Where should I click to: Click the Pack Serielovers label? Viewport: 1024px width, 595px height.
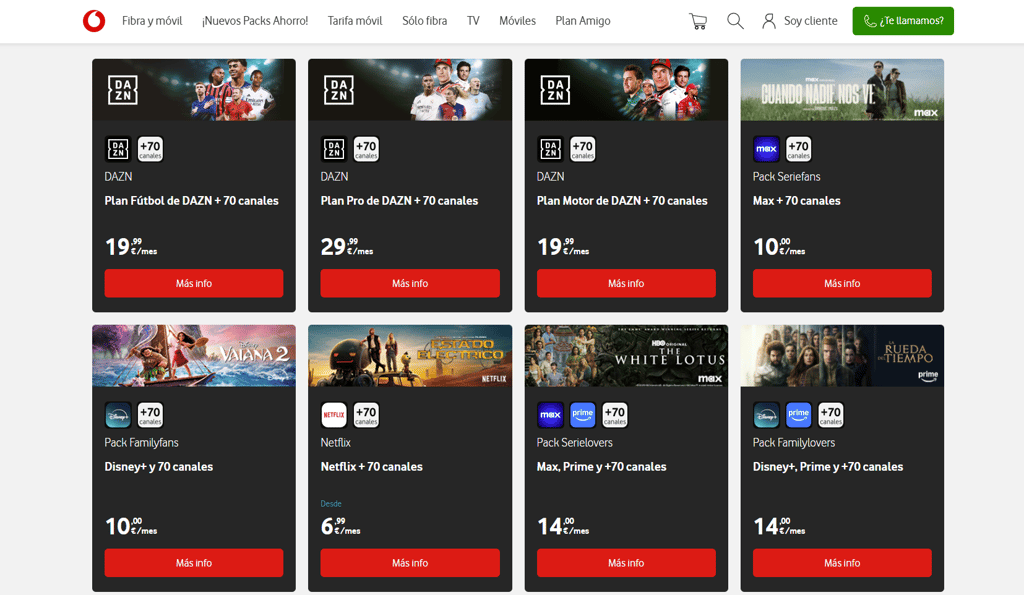(x=575, y=442)
